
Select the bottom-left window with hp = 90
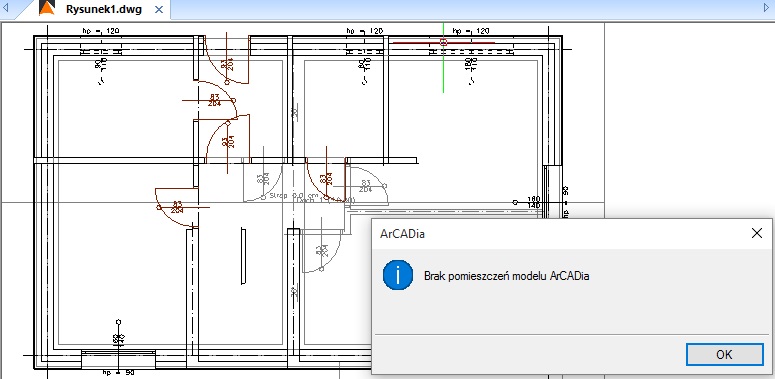[118, 360]
